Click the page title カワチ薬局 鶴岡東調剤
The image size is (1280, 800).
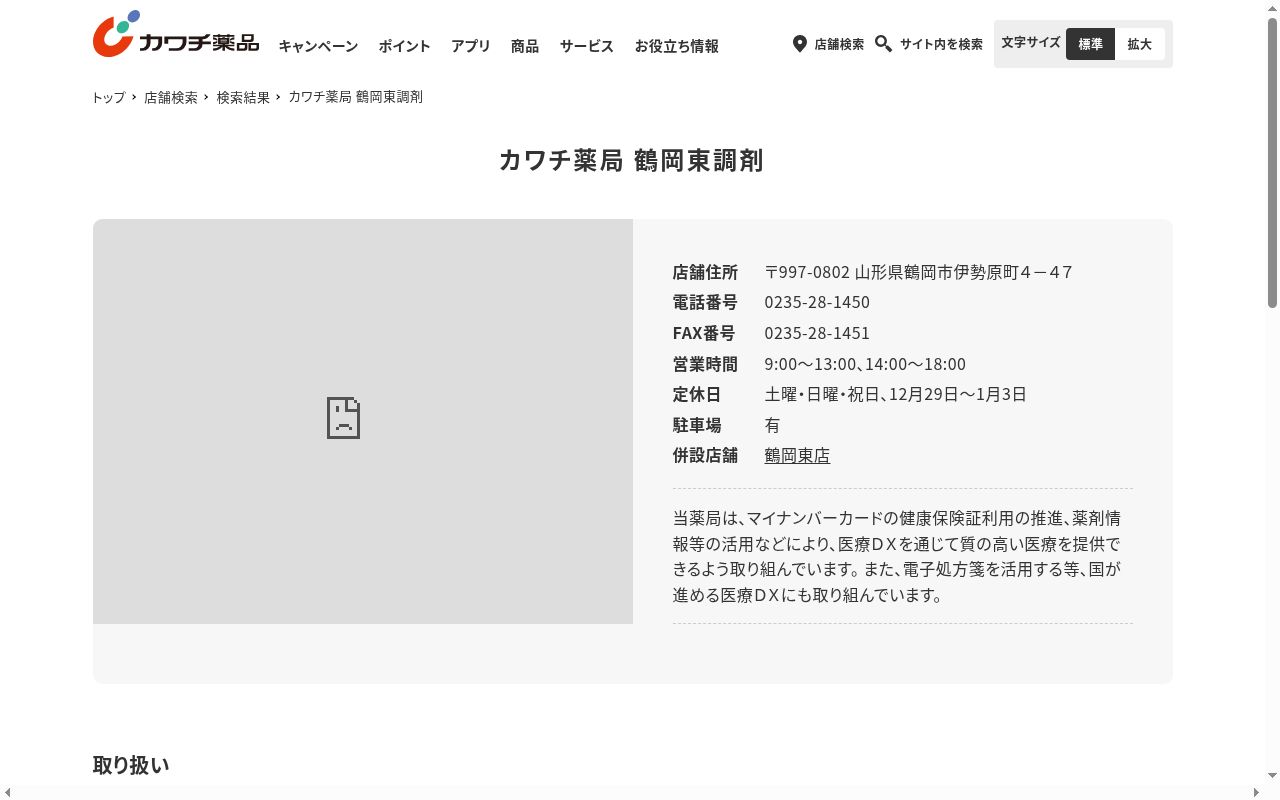coord(632,160)
